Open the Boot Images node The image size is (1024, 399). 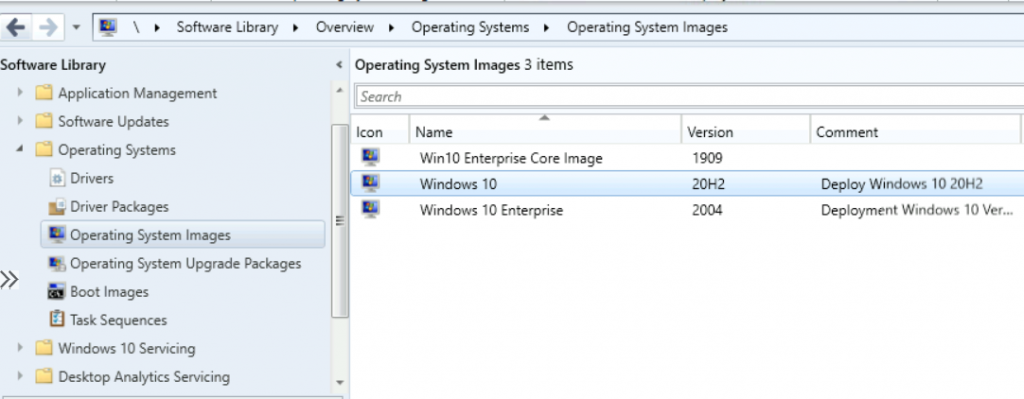[x=109, y=292]
